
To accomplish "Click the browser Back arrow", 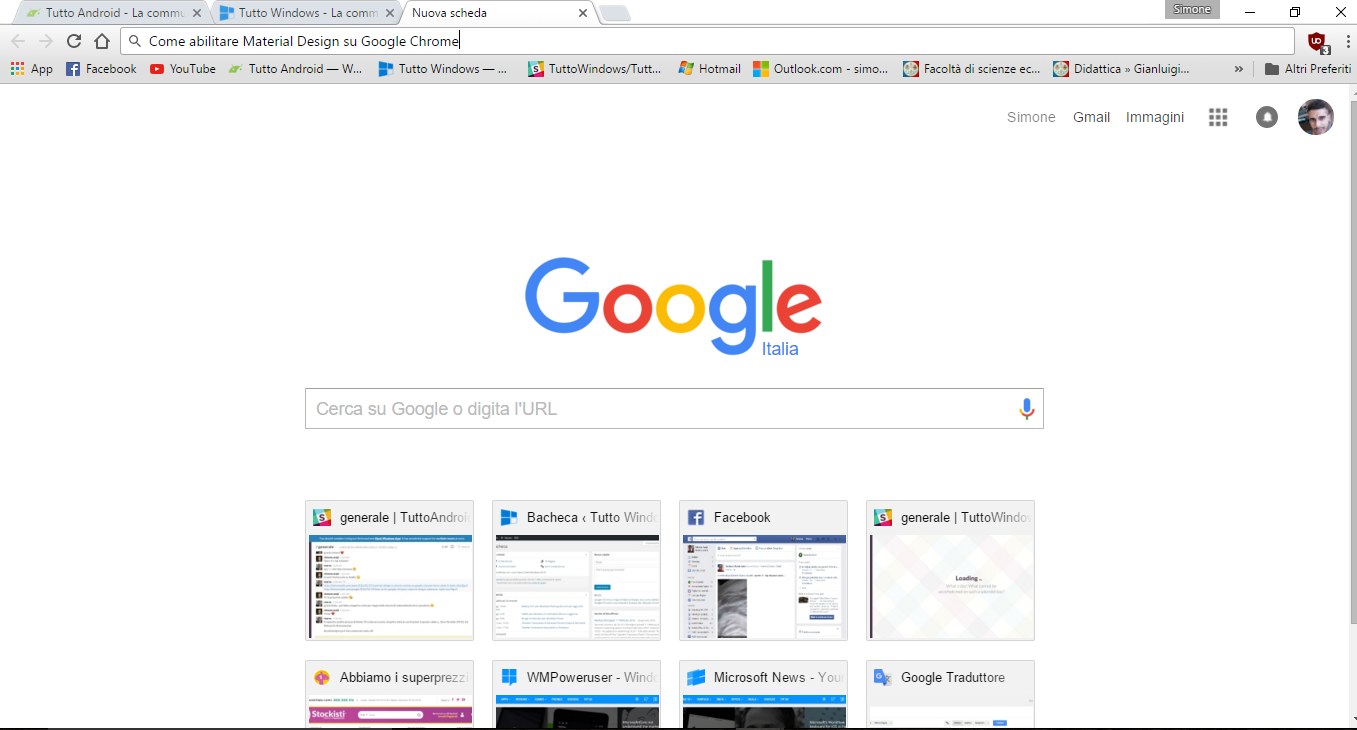I will point(18,41).
